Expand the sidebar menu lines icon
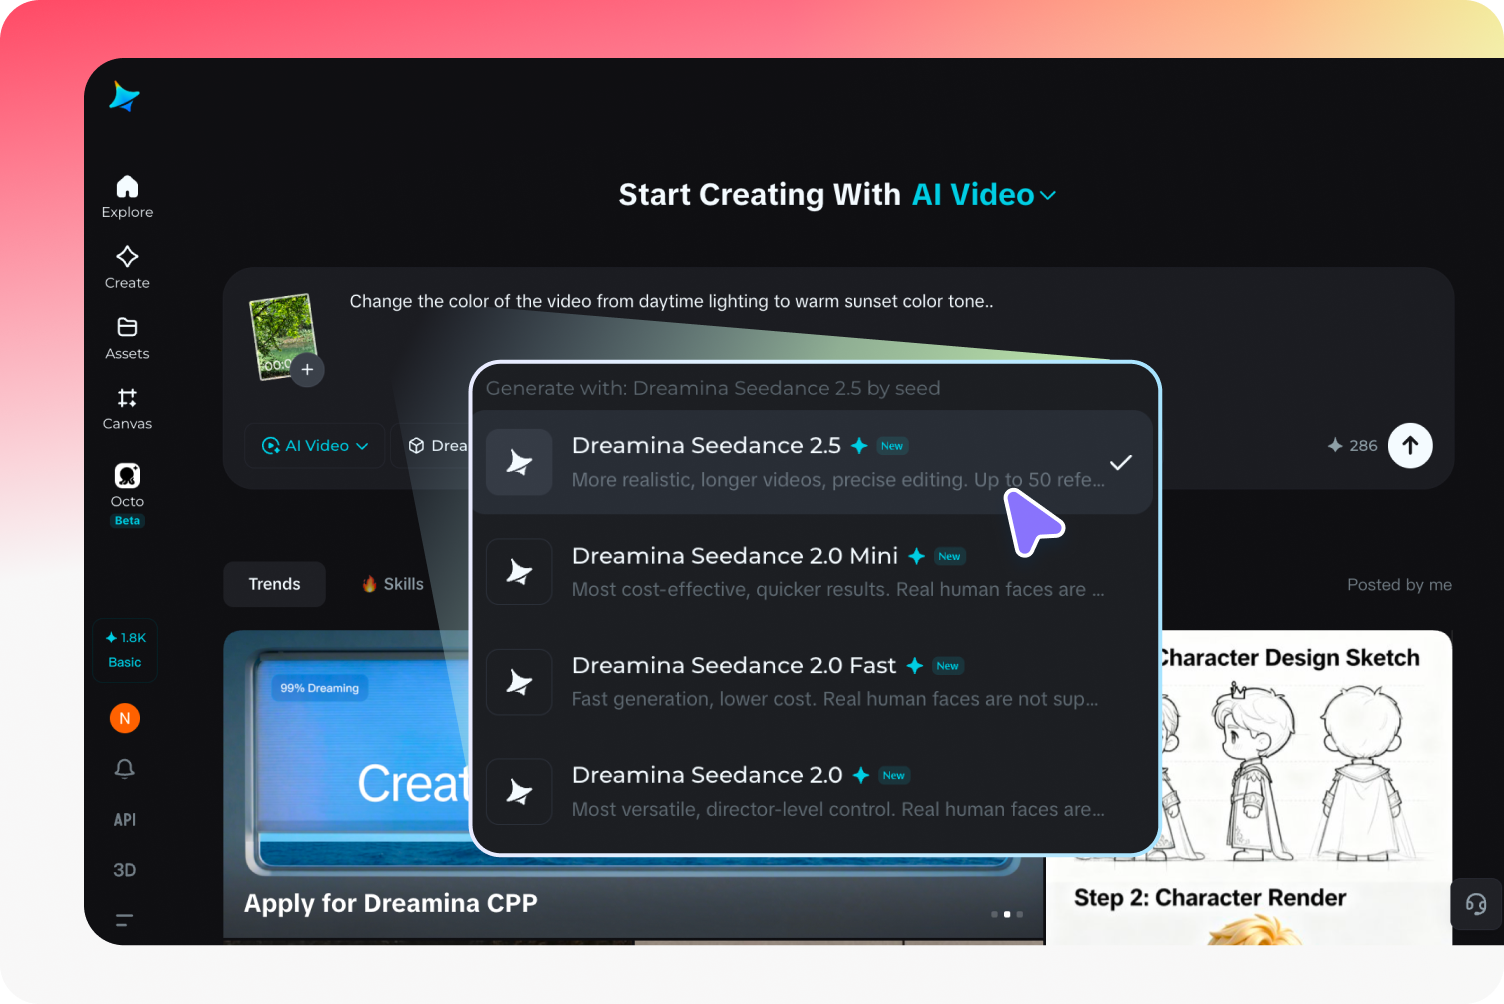Image resolution: width=1504 pixels, height=1004 pixels. 125,920
